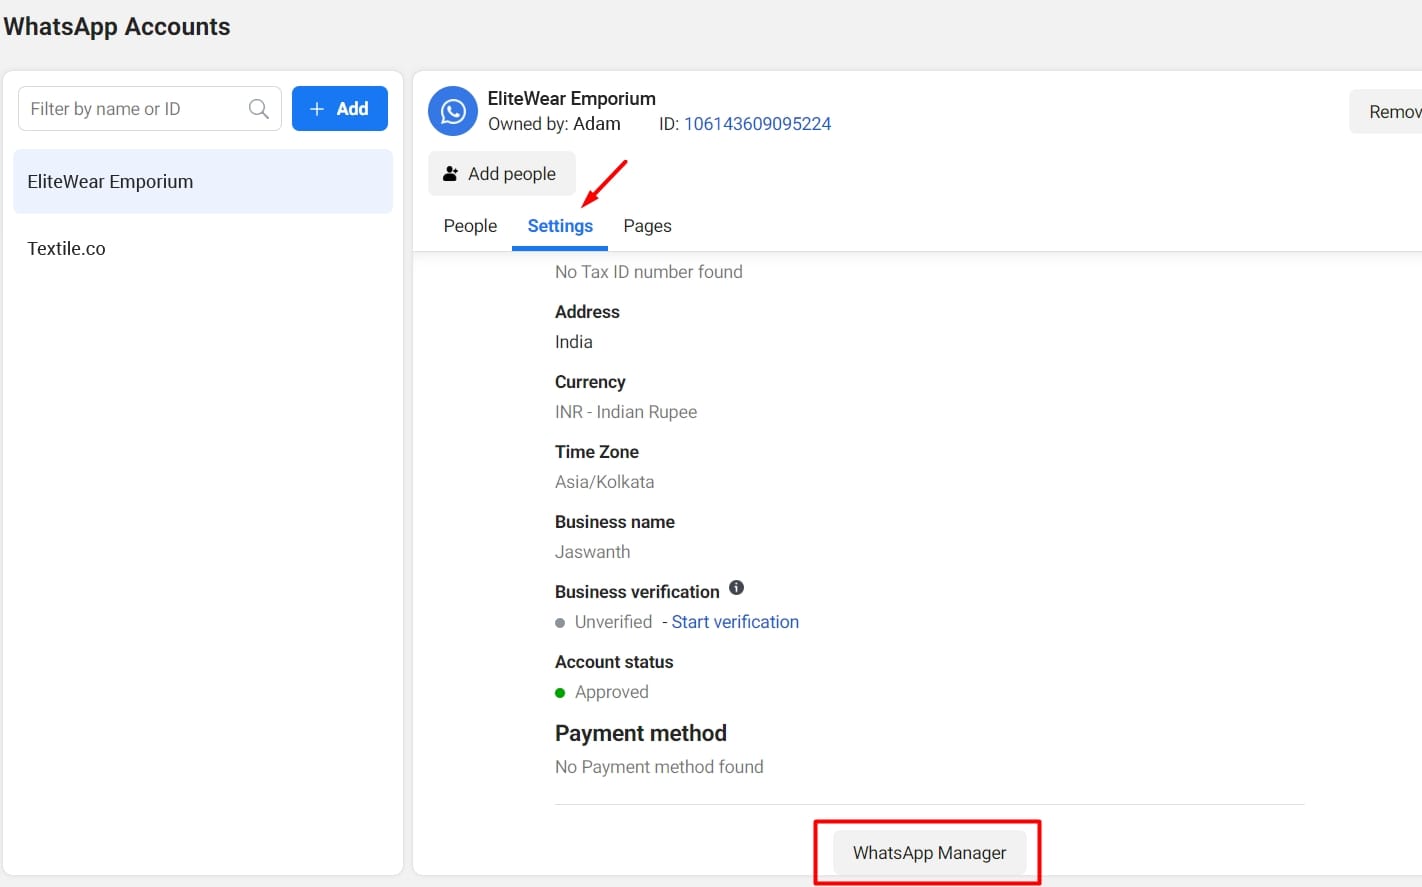Click the 'Owned by: Adam' text
Image resolution: width=1422 pixels, height=887 pixels.
pos(554,124)
